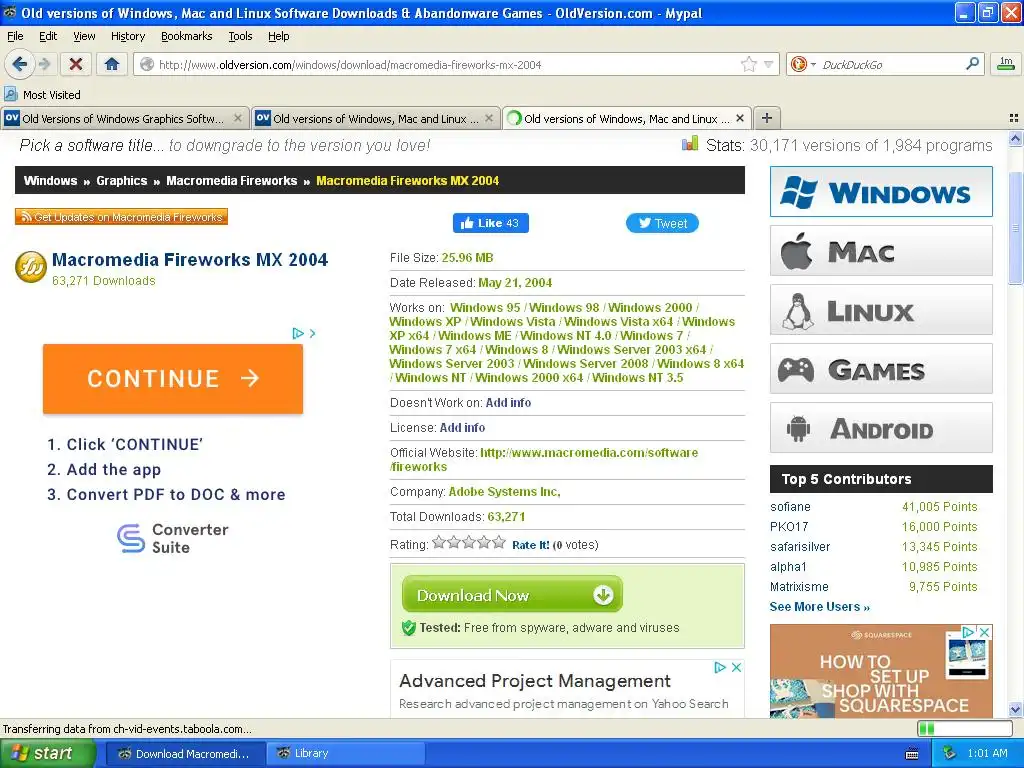1024x768 pixels.
Task: Close the second OldVersion tab
Action: click(488, 118)
